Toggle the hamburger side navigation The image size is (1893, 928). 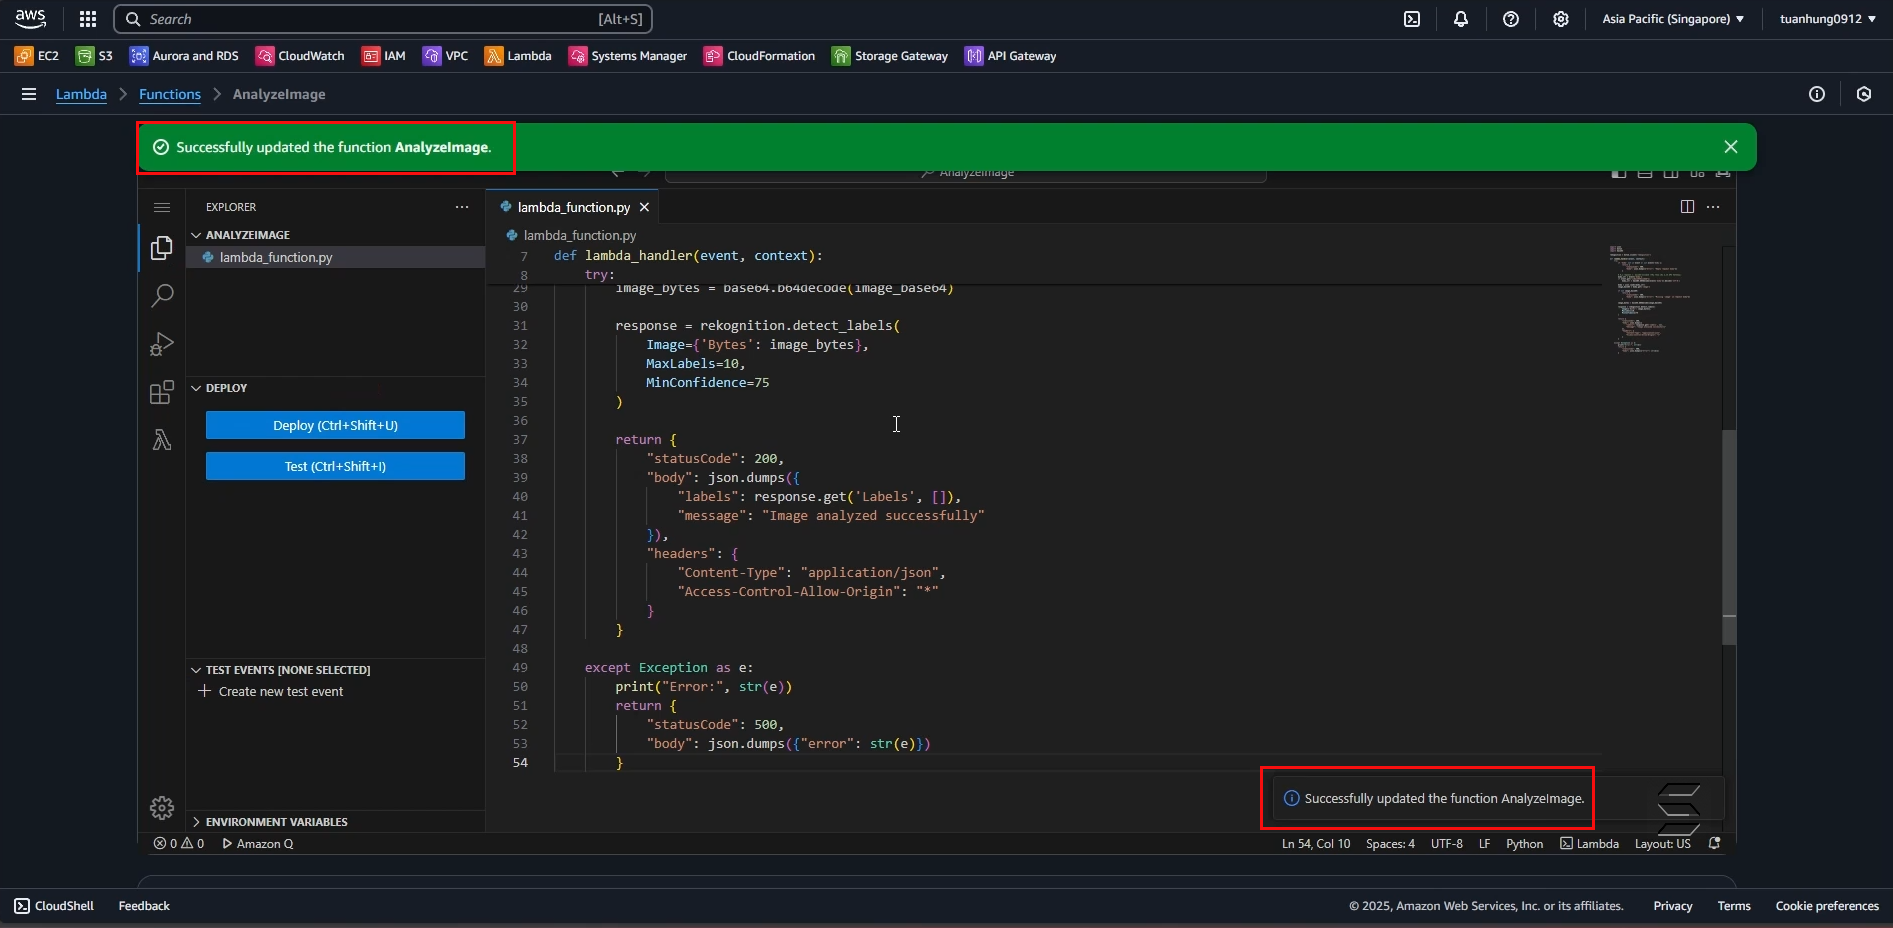tap(29, 94)
